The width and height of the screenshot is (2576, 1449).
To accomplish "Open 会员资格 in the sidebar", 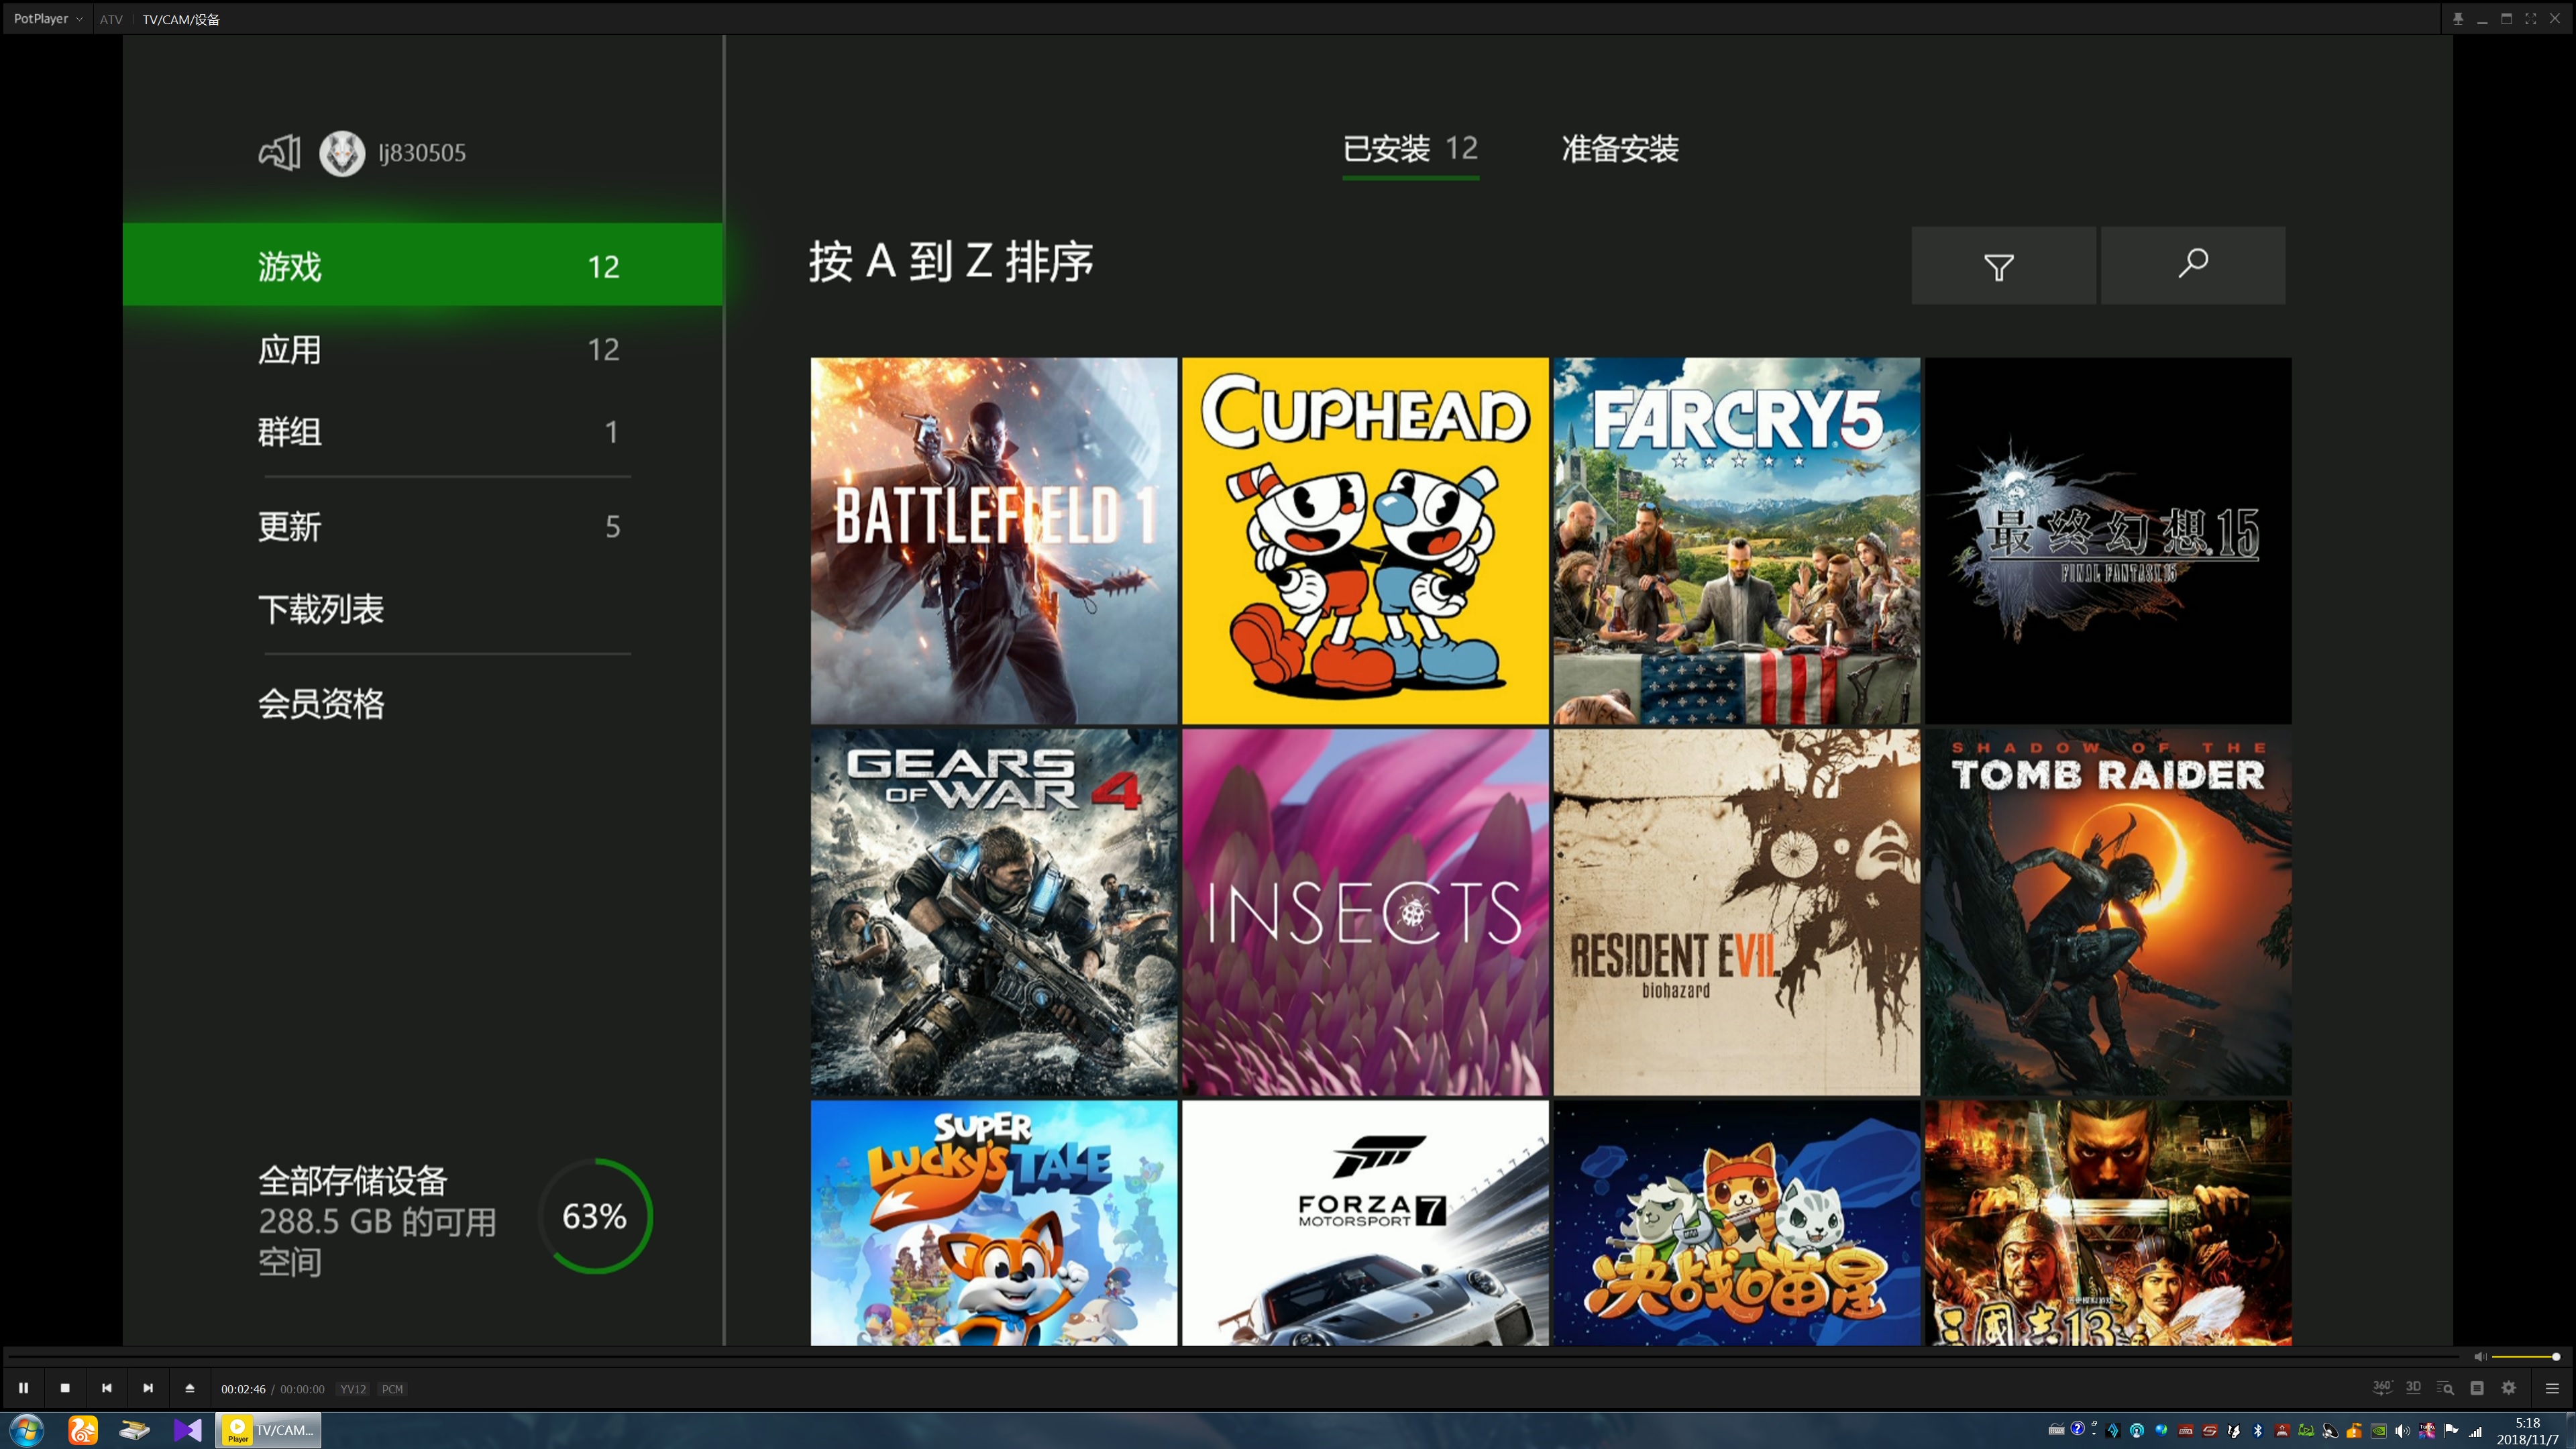I will coord(321,704).
